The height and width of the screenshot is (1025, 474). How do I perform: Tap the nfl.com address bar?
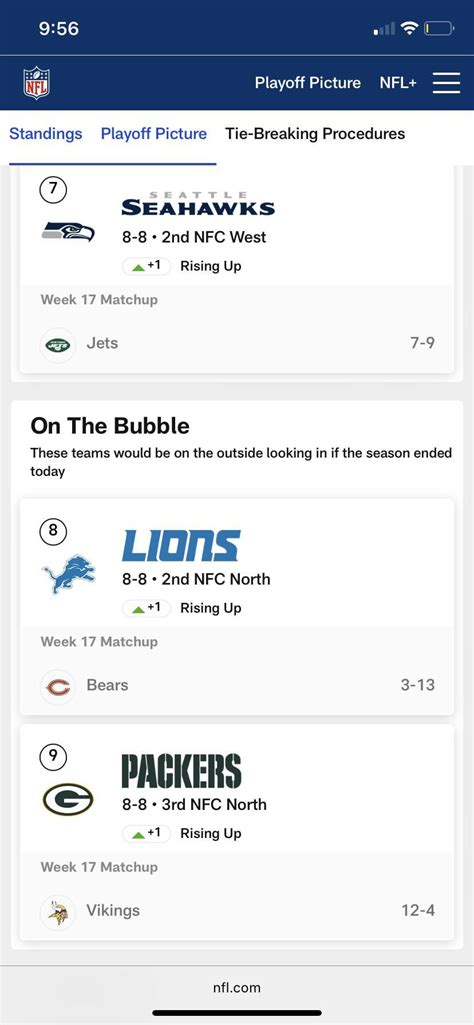(x=237, y=987)
